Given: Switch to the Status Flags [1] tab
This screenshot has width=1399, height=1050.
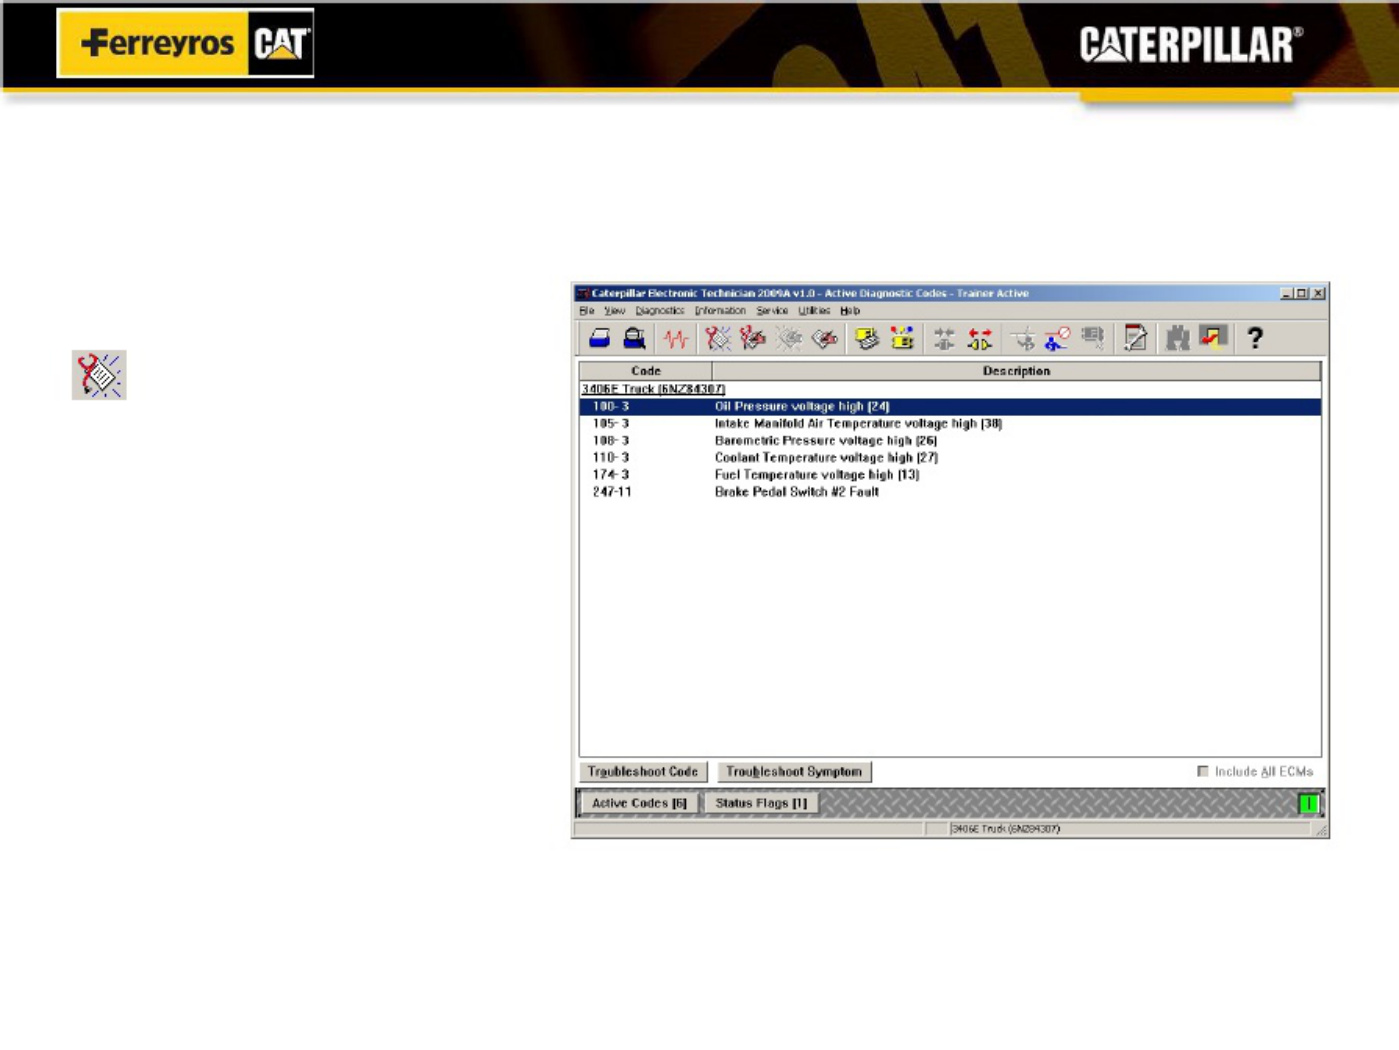Looking at the screenshot, I should tap(761, 803).
